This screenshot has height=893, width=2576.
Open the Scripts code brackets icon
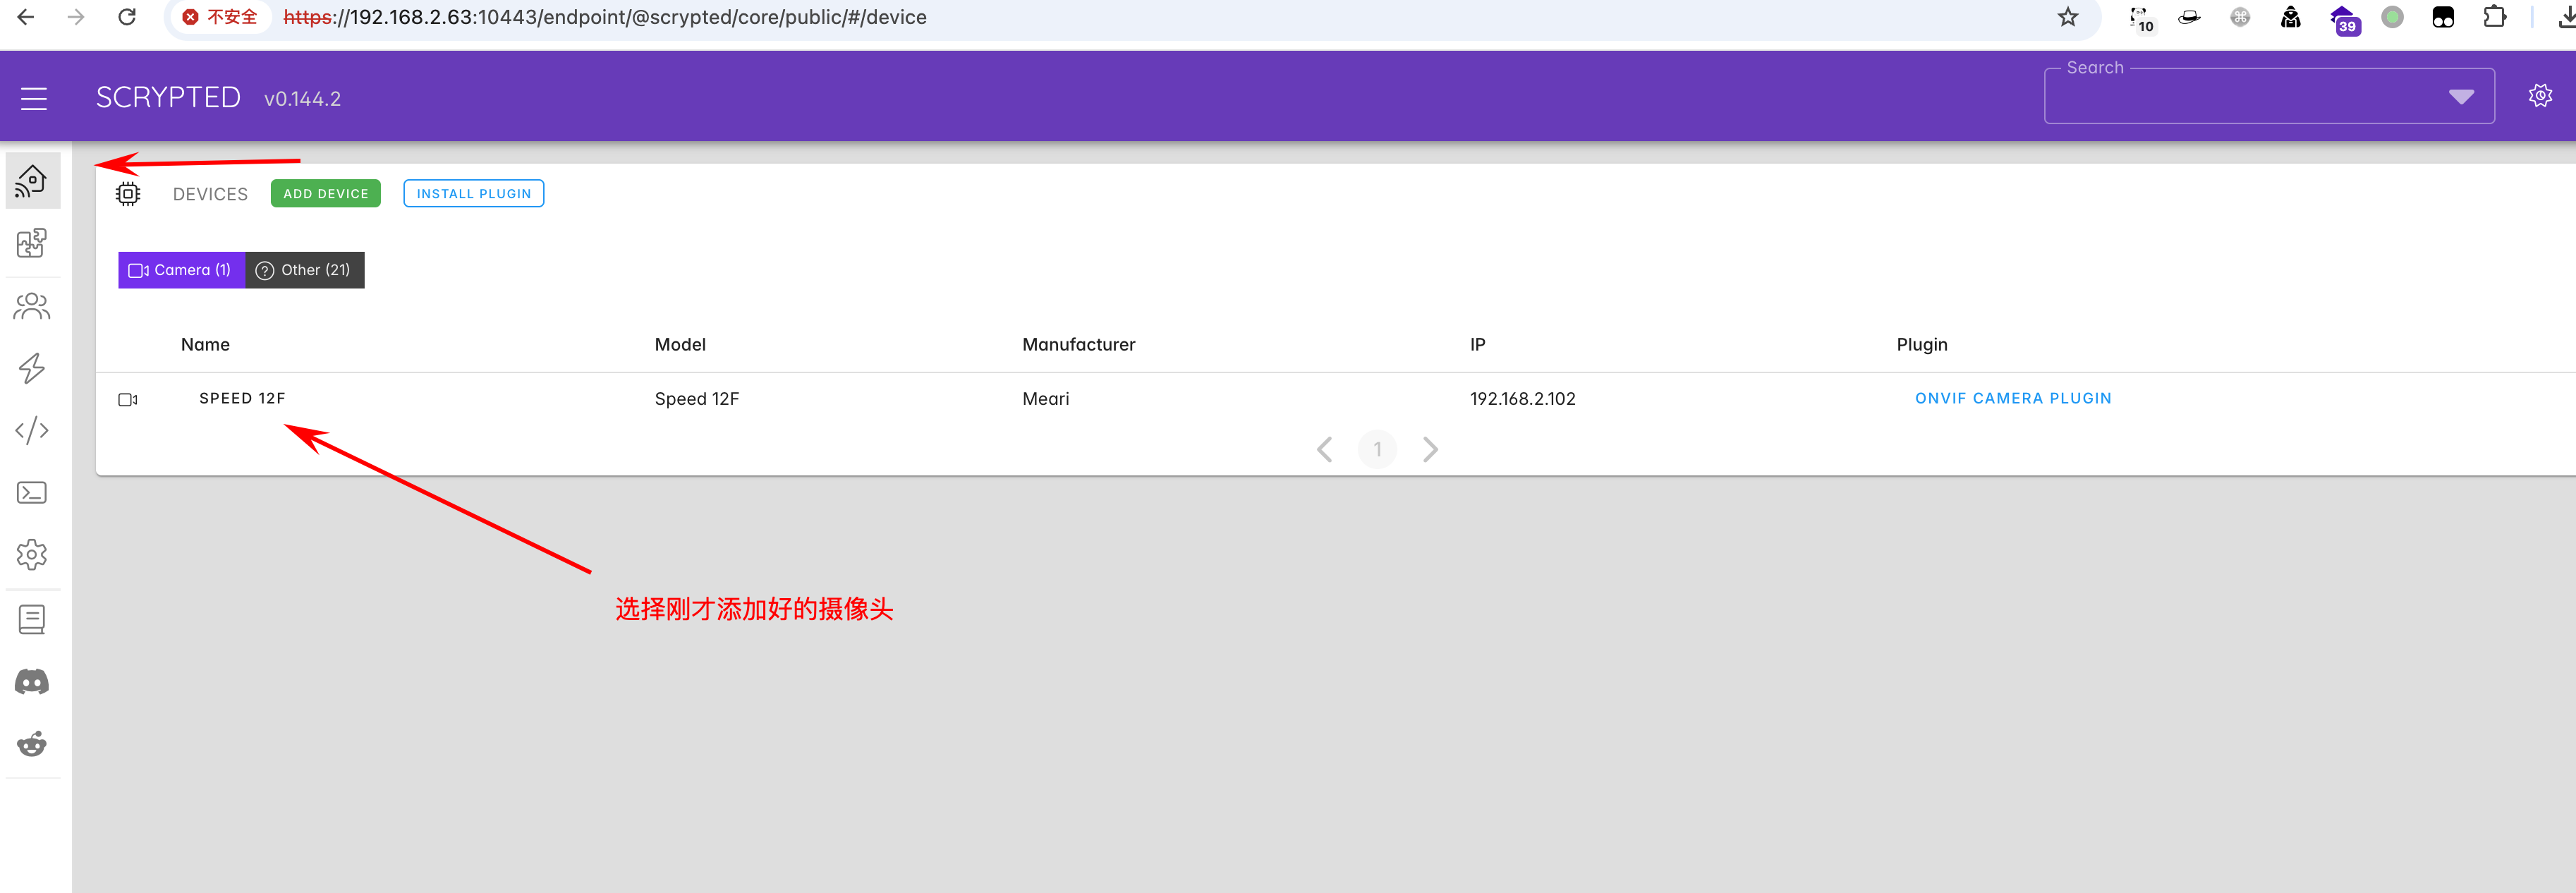(32, 430)
